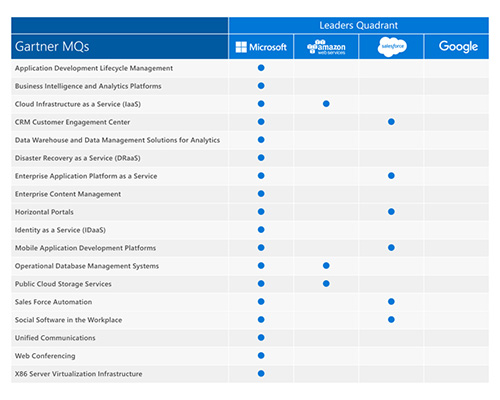Click Business Intelligence and Analytics Platforms label
500x400 pixels.
(x=88, y=86)
